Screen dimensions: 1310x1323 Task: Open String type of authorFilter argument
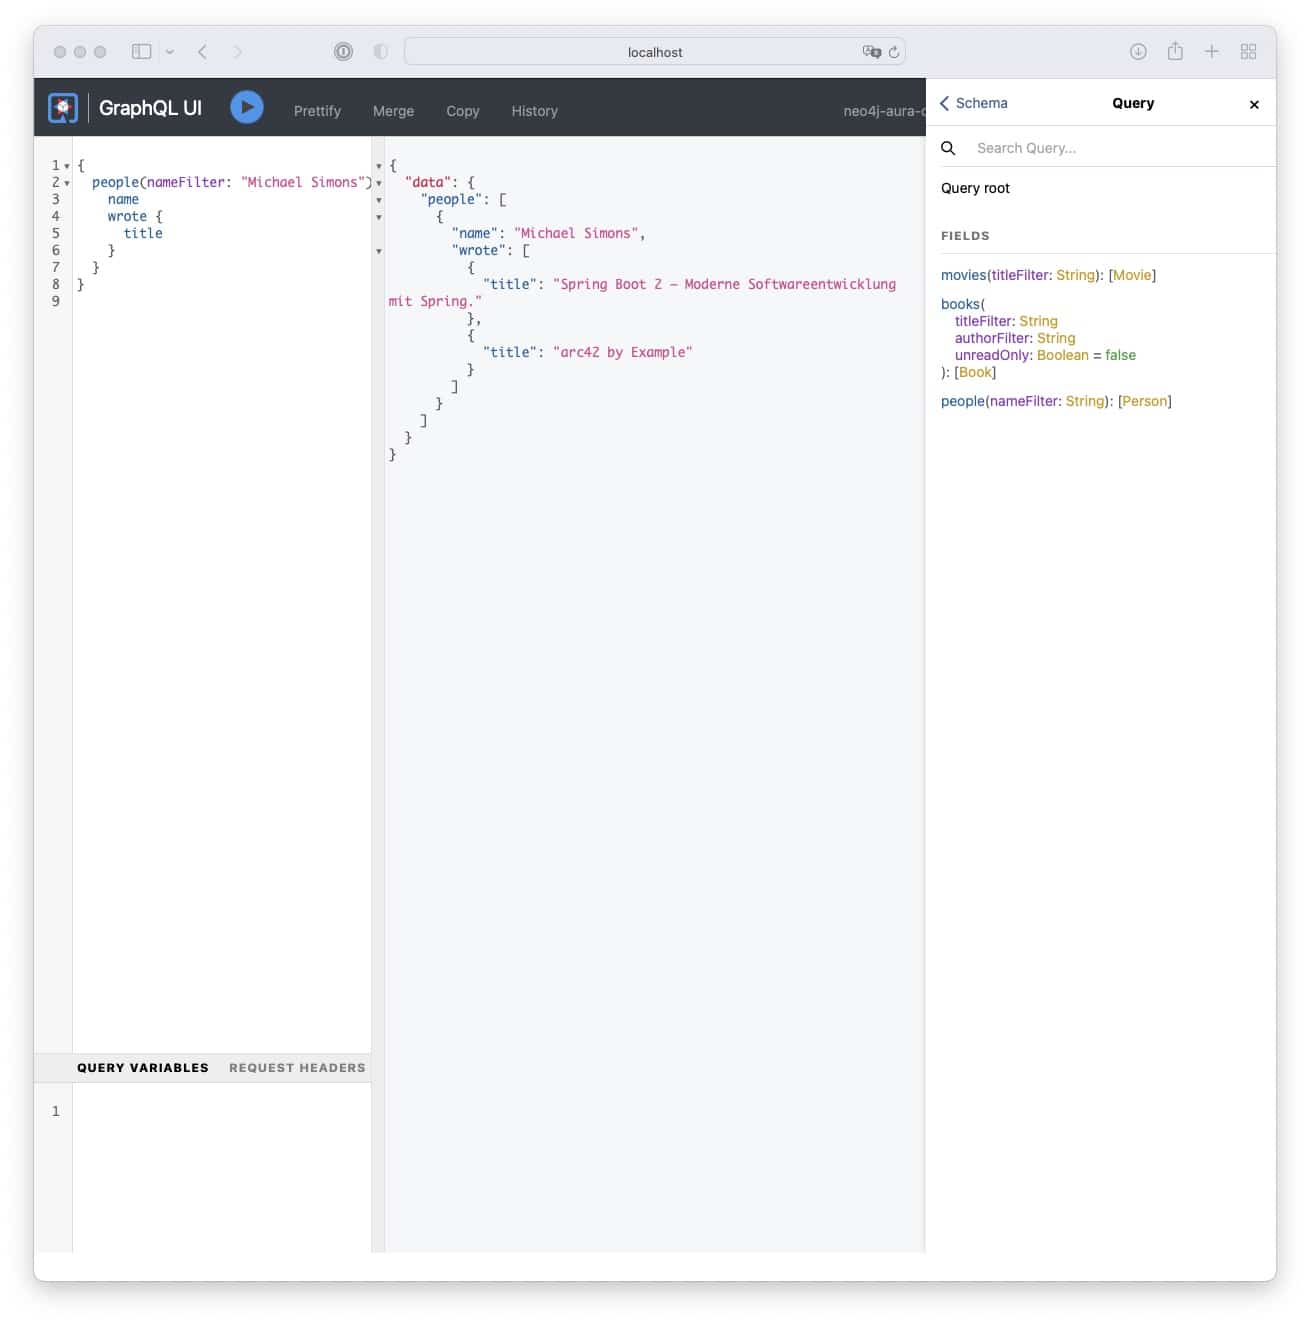point(1056,338)
